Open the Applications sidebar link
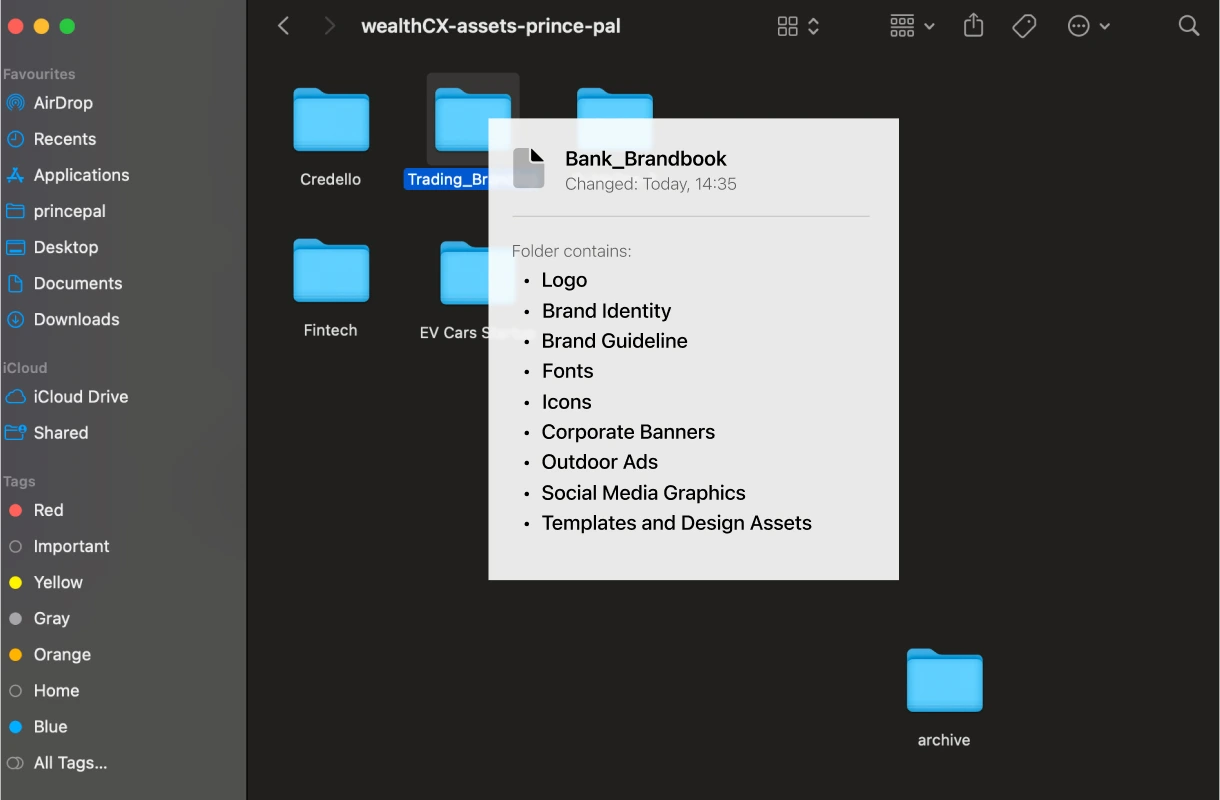Screen dimensions: 1220x800 pyautogui.click(x=81, y=175)
